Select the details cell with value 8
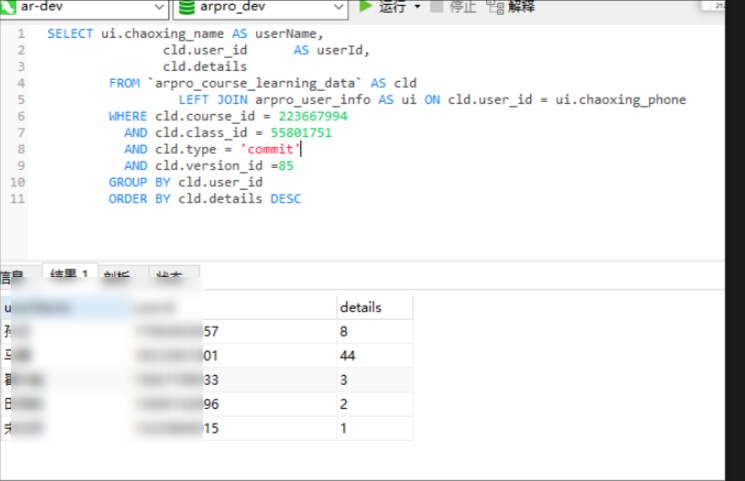The width and height of the screenshot is (745, 481). (x=374, y=331)
